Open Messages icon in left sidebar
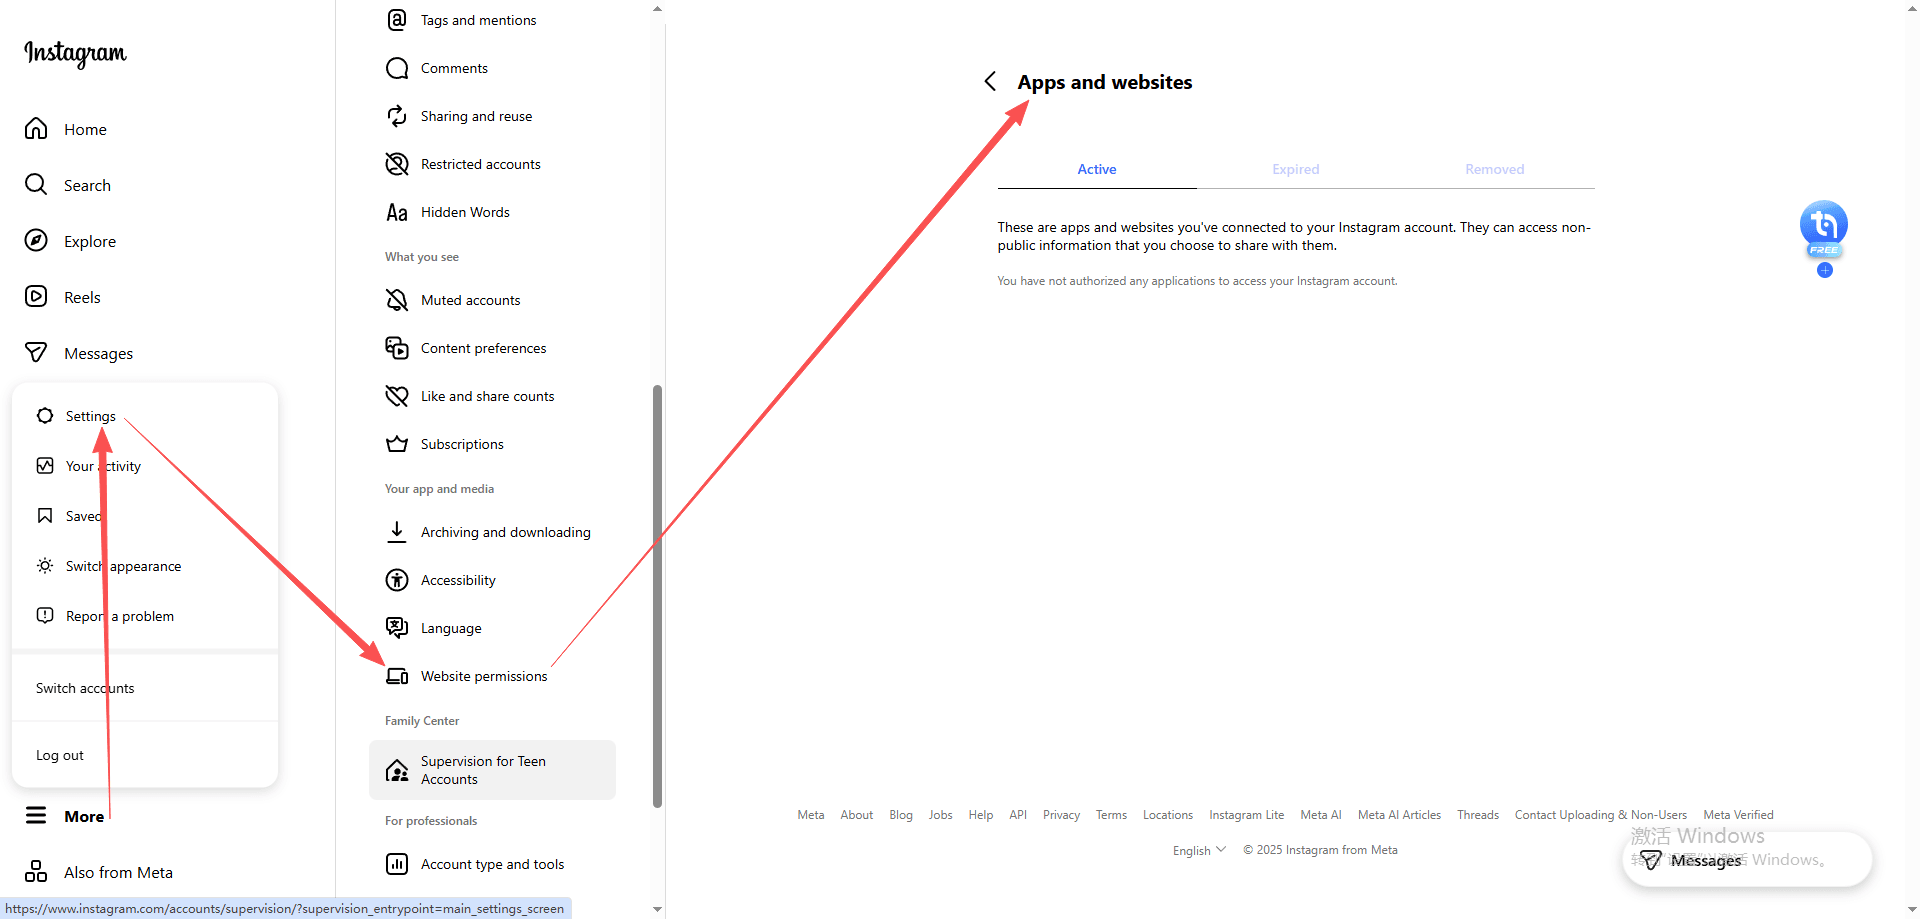Image resolution: width=1920 pixels, height=919 pixels. pyautogui.click(x=36, y=353)
